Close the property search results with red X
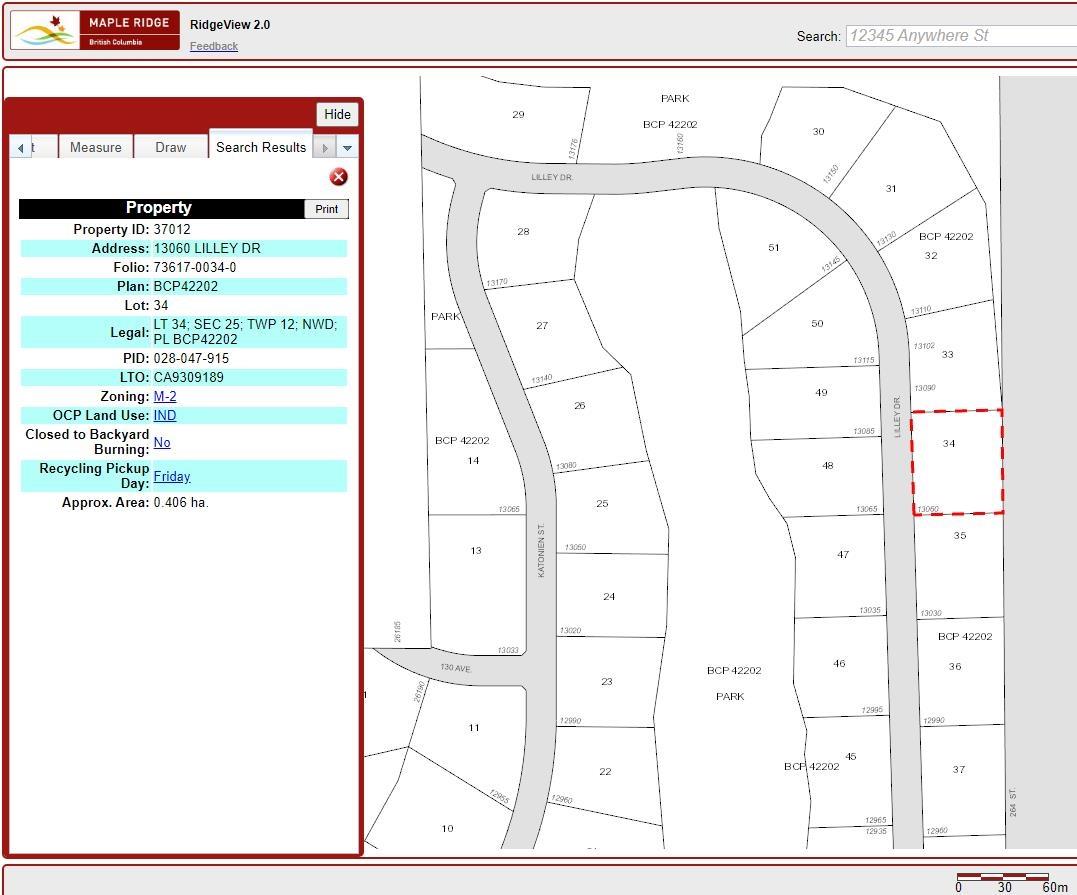The height and width of the screenshot is (895, 1077). tap(339, 177)
